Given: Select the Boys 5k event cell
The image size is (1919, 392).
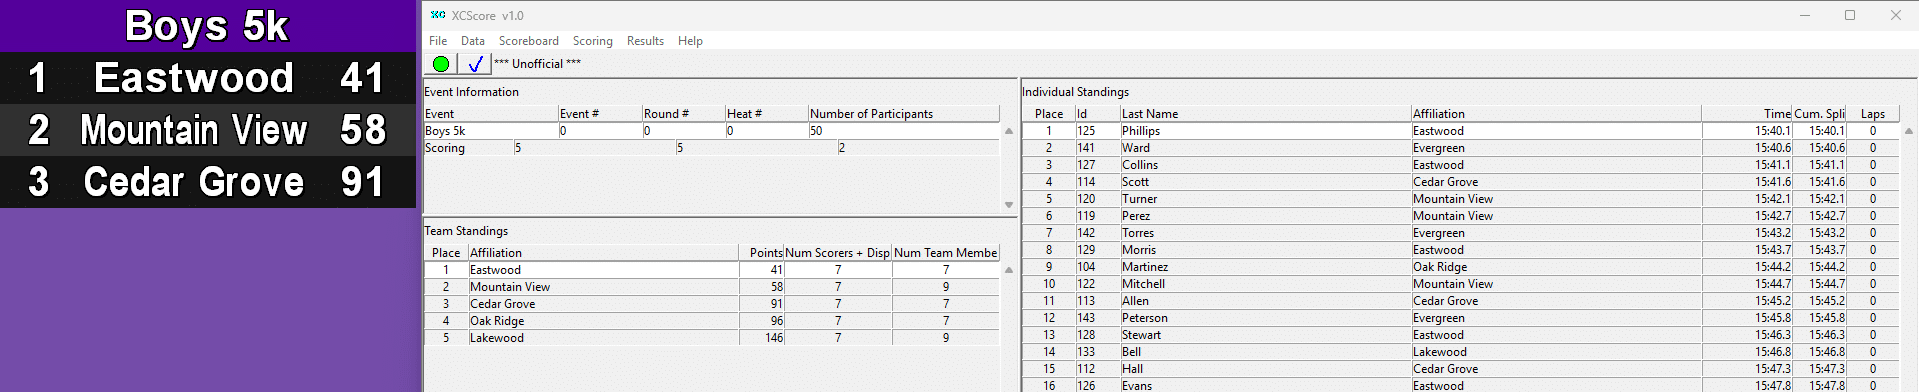Looking at the screenshot, I should click(490, 131).
